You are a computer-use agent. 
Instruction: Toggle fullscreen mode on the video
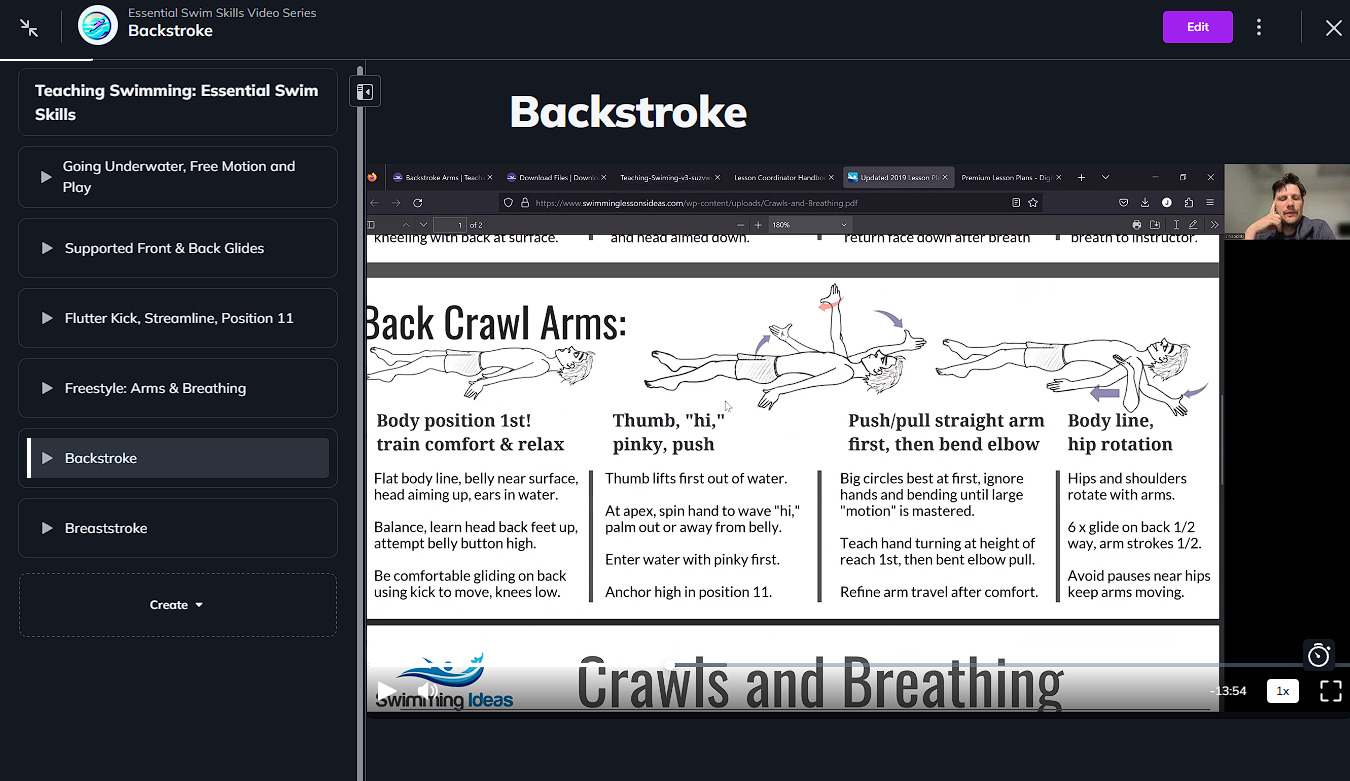click(1330, 690)
